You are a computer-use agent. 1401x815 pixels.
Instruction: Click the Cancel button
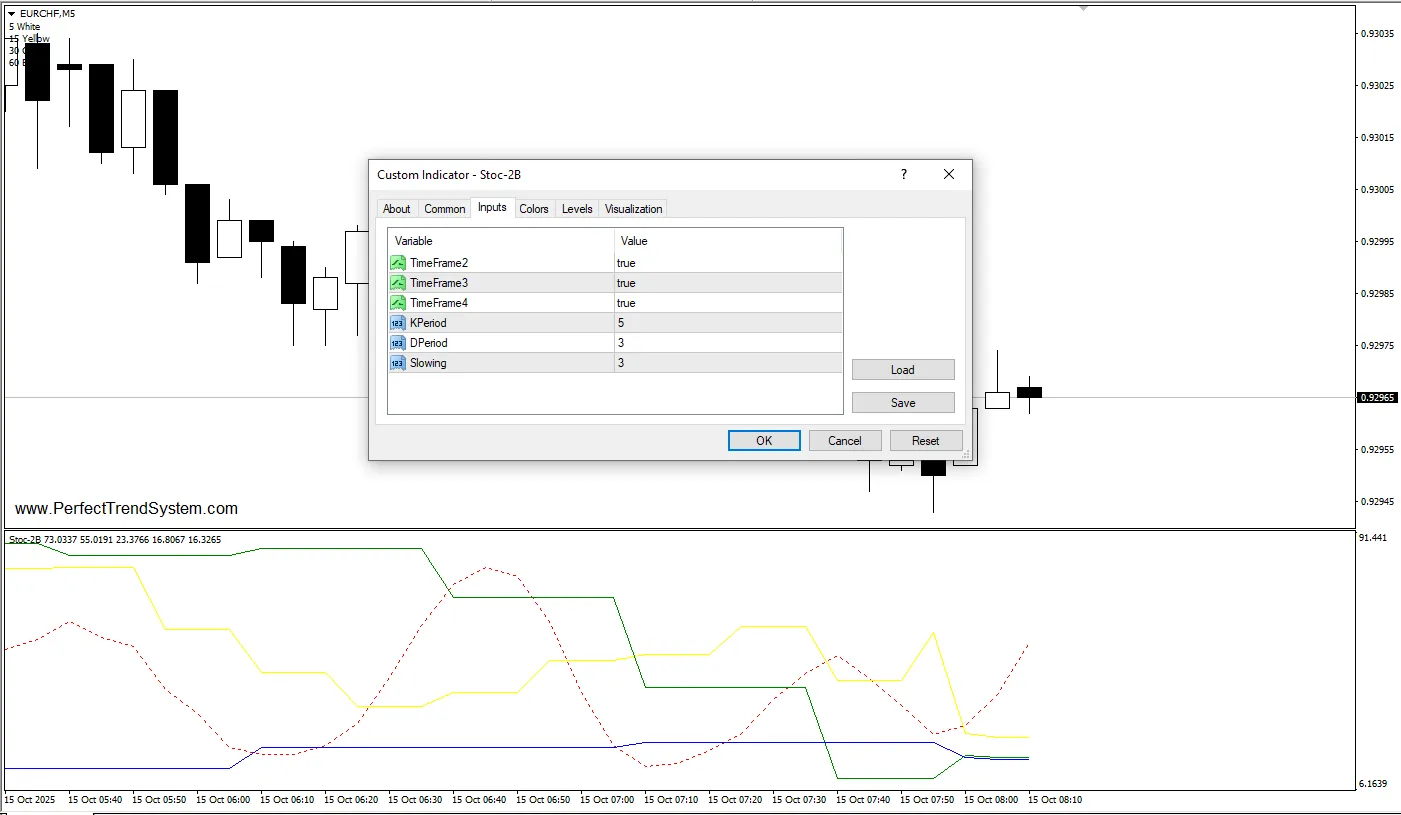(845, 441)
